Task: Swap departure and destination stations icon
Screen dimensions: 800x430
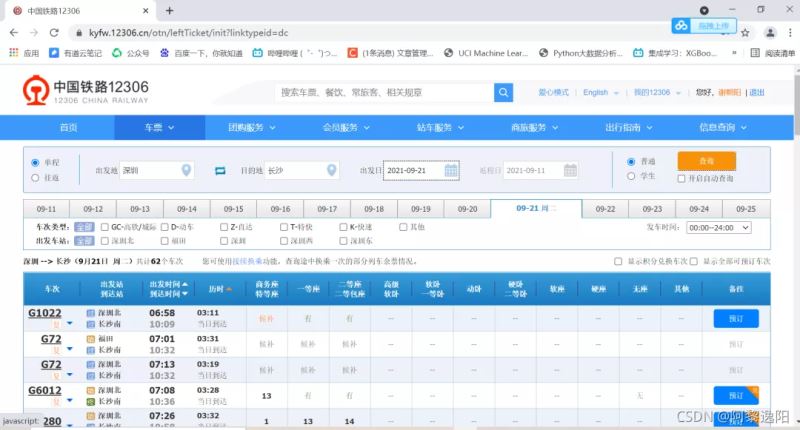Action: tap(221, 171)
